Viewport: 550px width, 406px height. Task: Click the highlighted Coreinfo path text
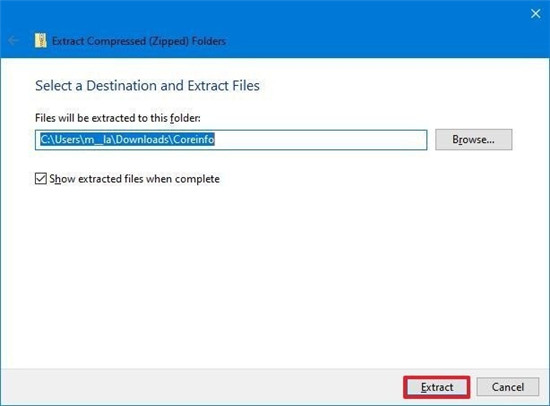127,140
